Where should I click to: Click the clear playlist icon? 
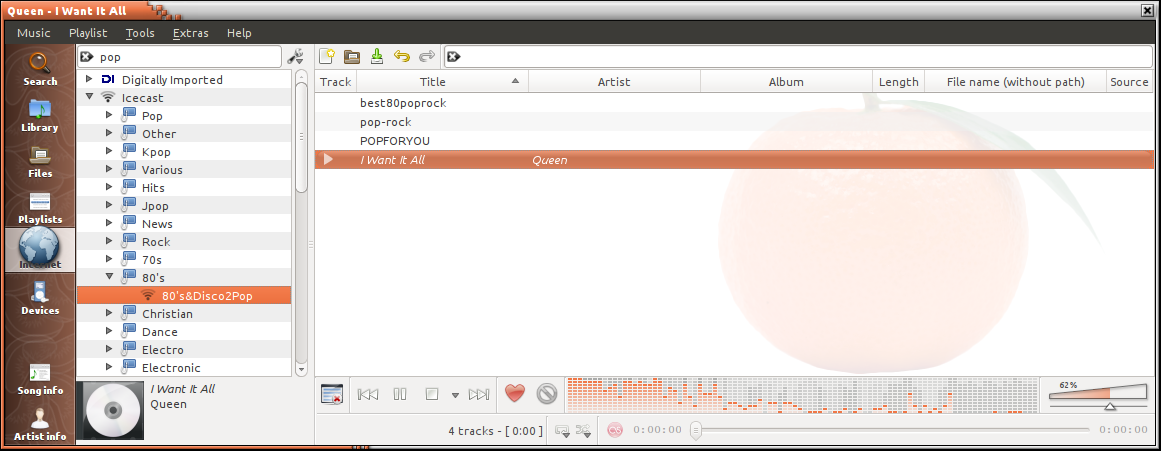[332, 394]
